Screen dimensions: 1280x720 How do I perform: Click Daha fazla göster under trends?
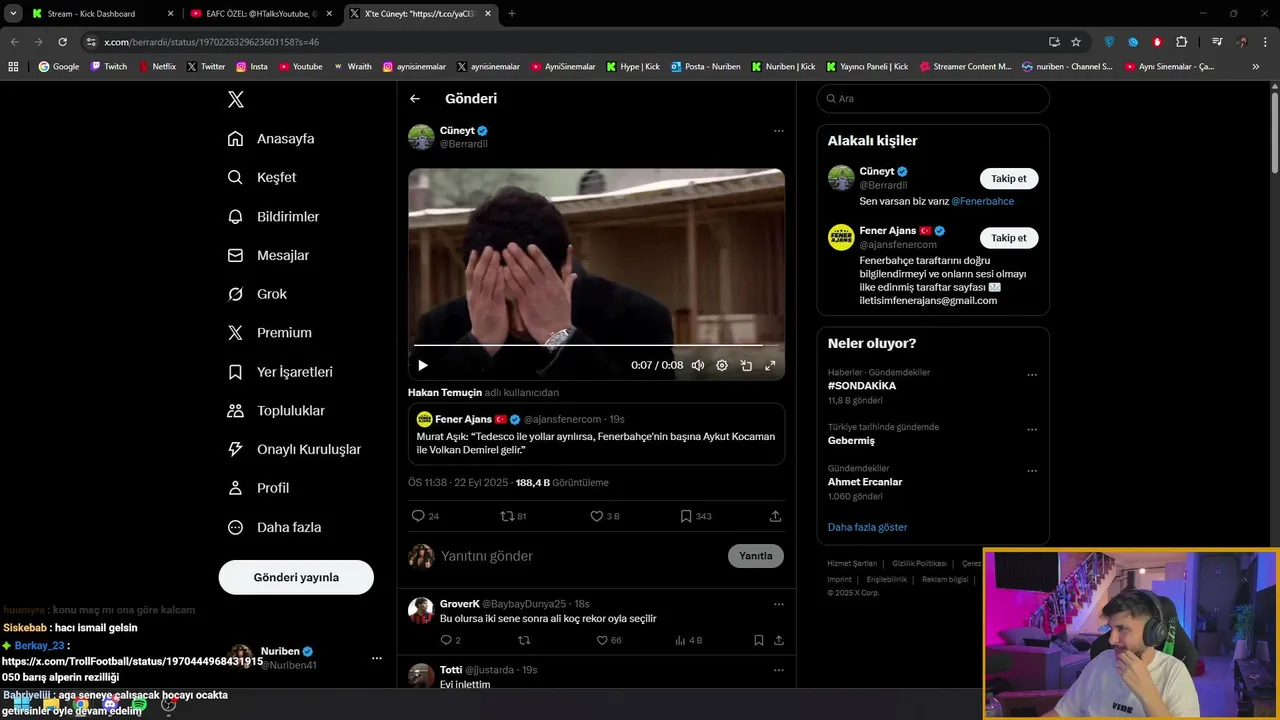pos(867,527)
